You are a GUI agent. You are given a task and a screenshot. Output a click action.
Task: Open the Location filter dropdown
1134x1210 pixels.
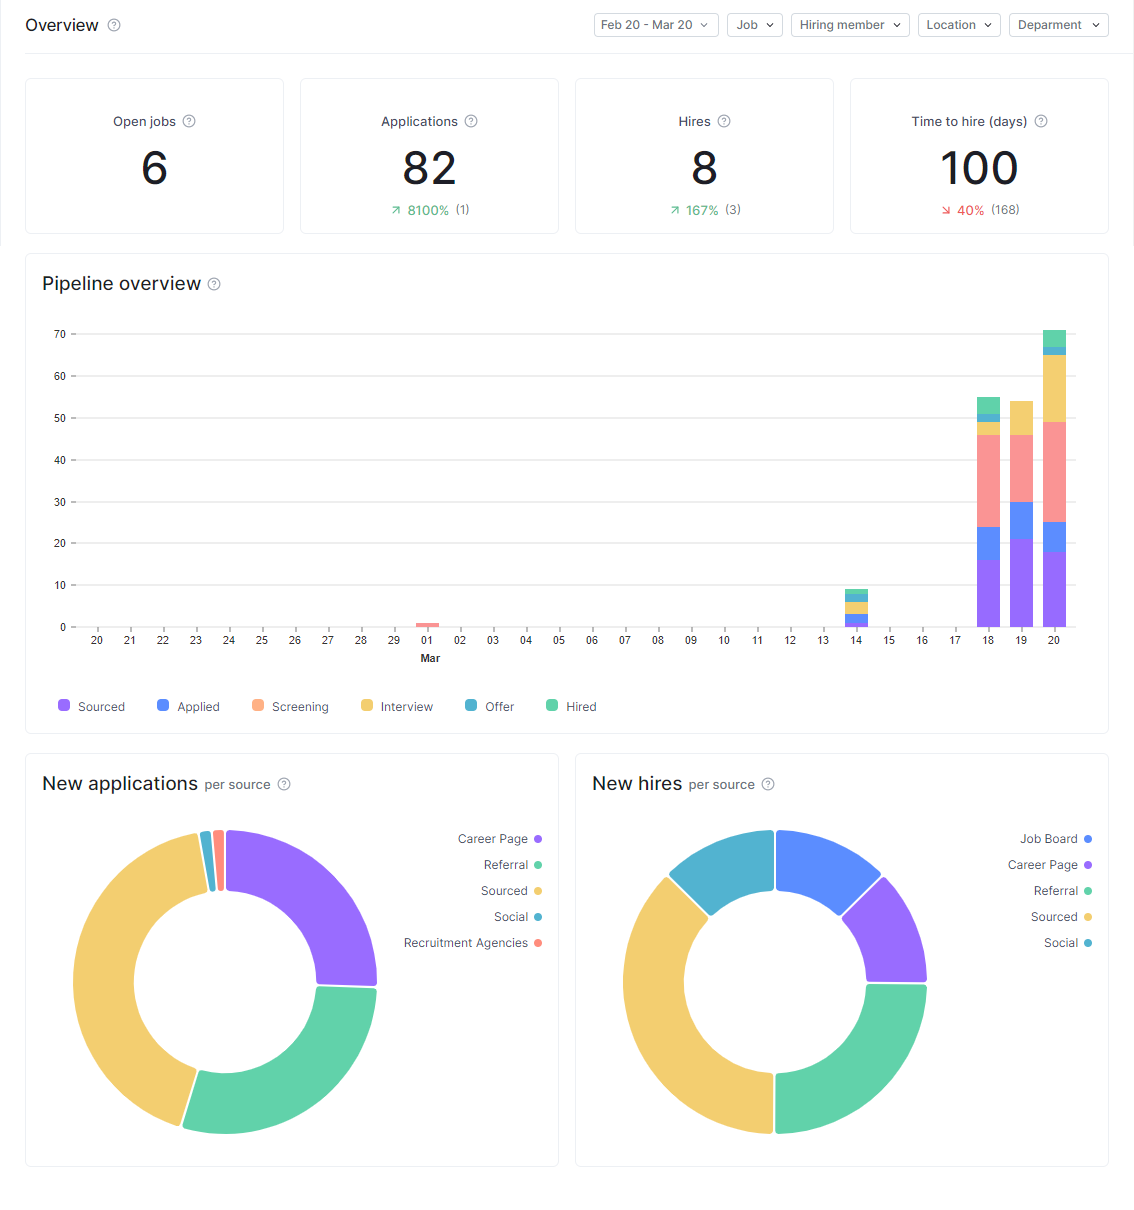click(958, 25)
